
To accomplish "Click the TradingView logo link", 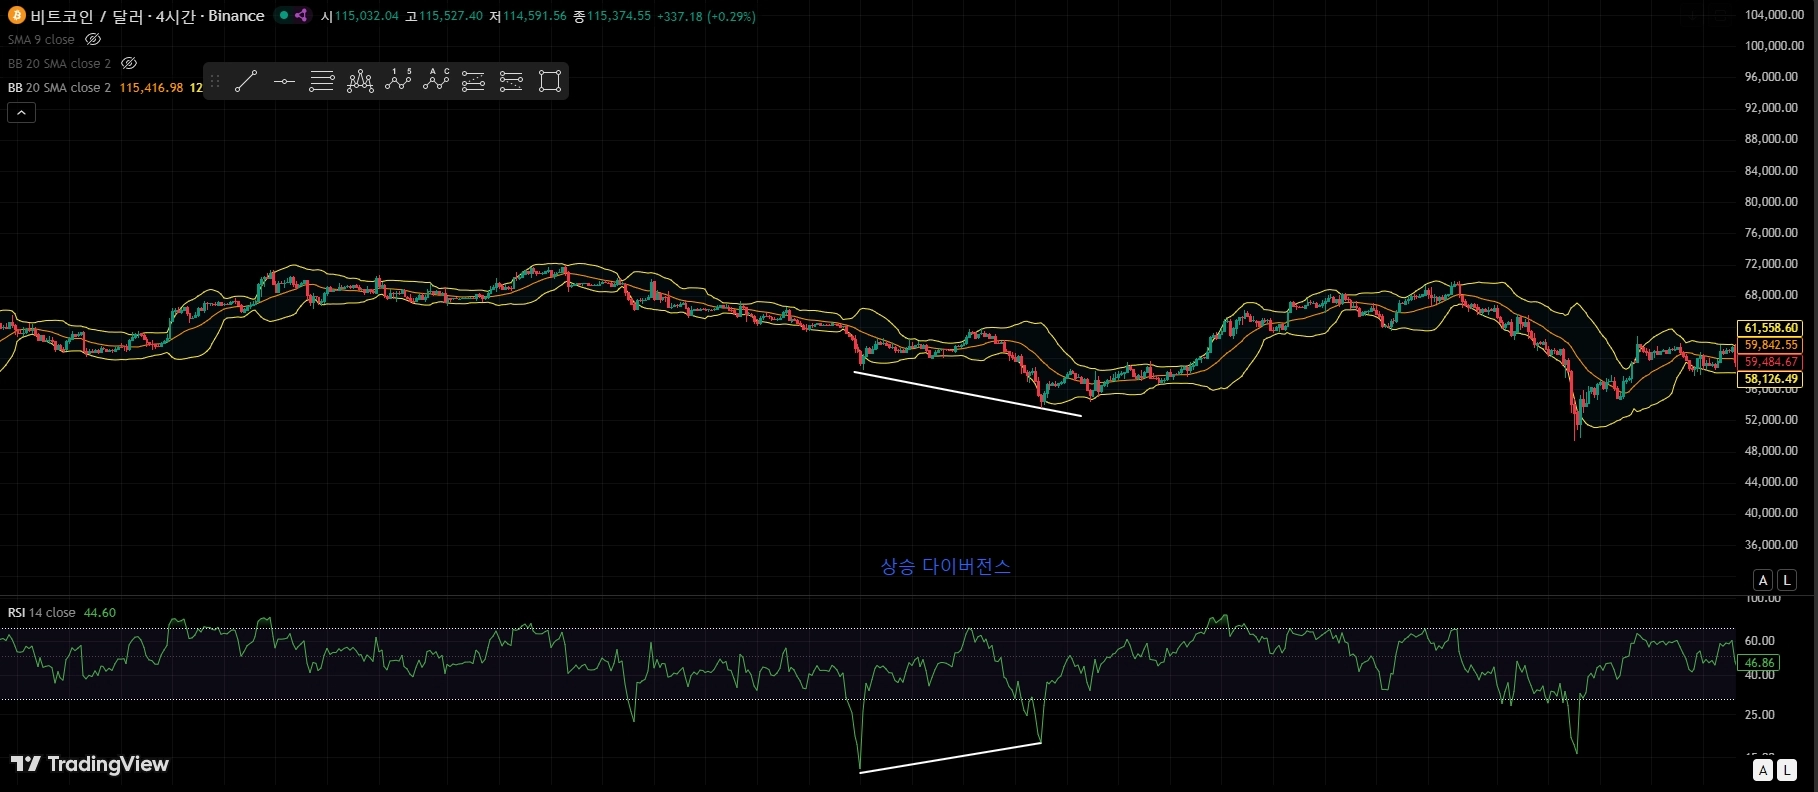I will [90, 765].
